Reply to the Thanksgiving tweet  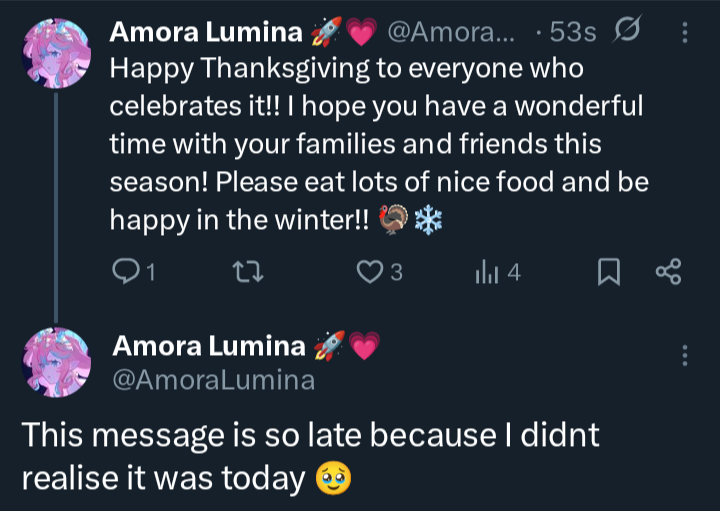coord(129,272)
